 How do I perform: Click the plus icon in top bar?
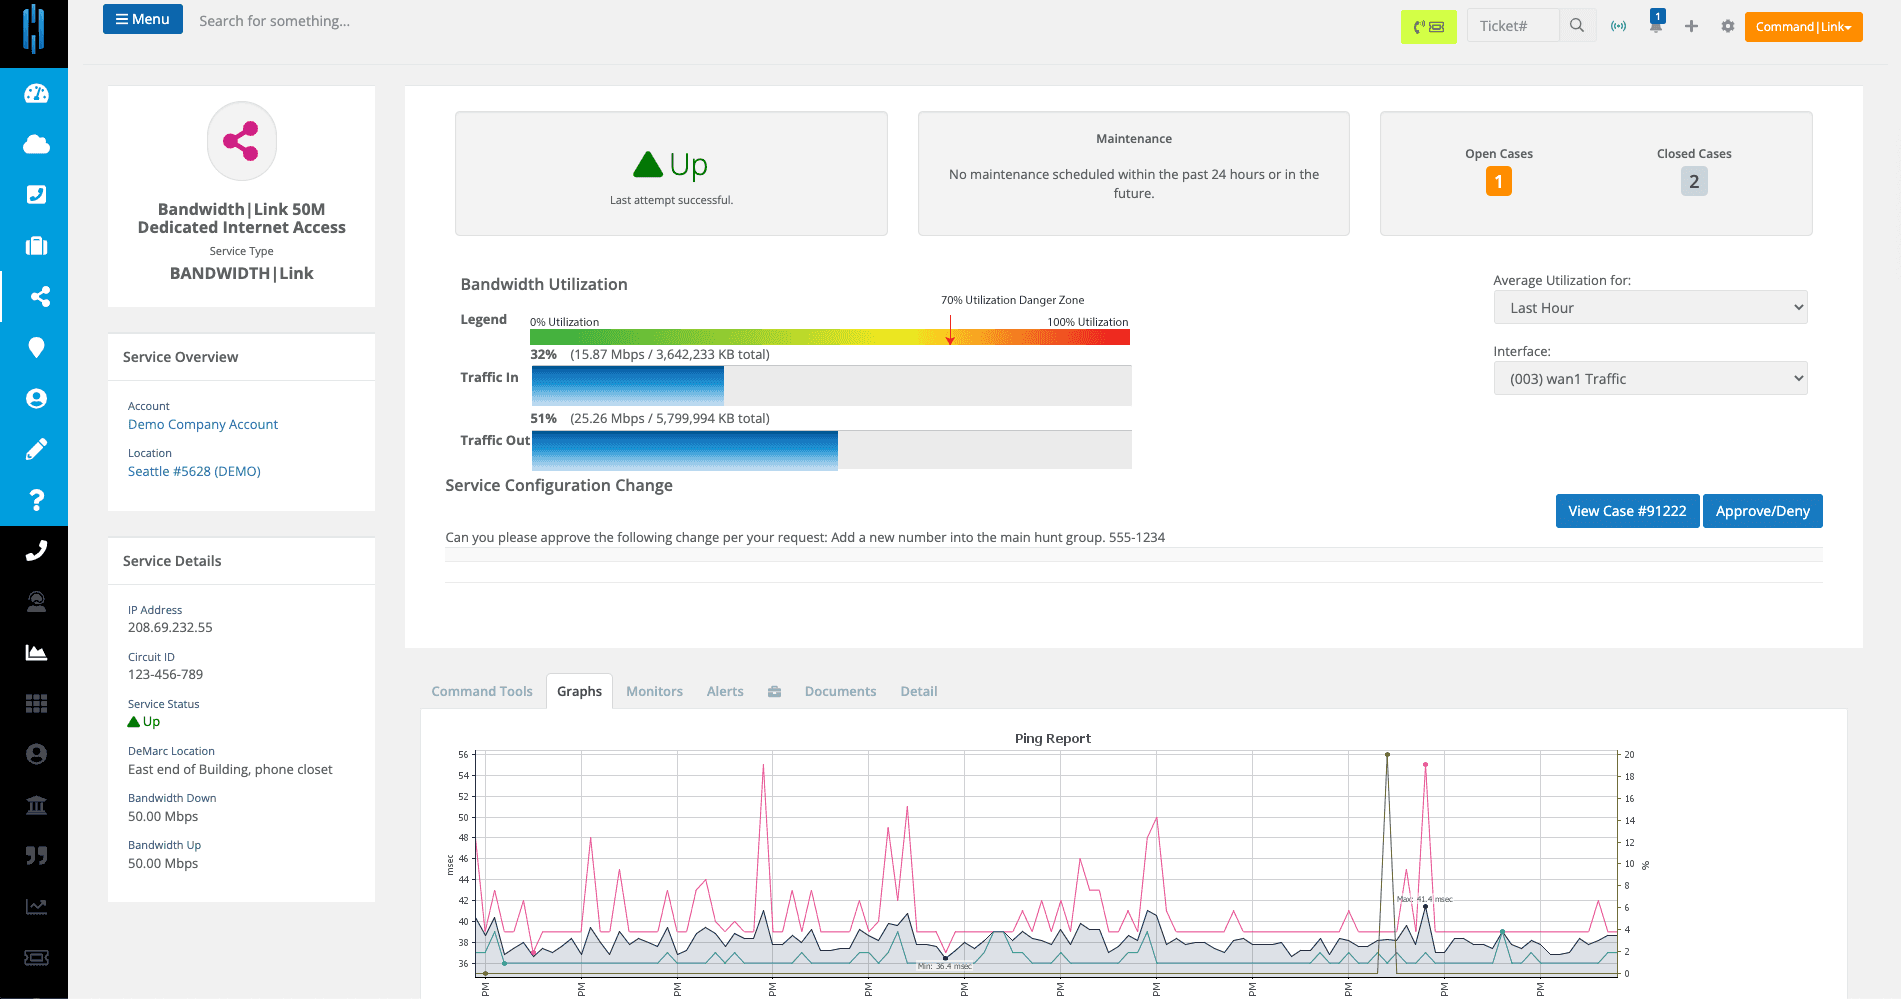(x=1691, y=26)
